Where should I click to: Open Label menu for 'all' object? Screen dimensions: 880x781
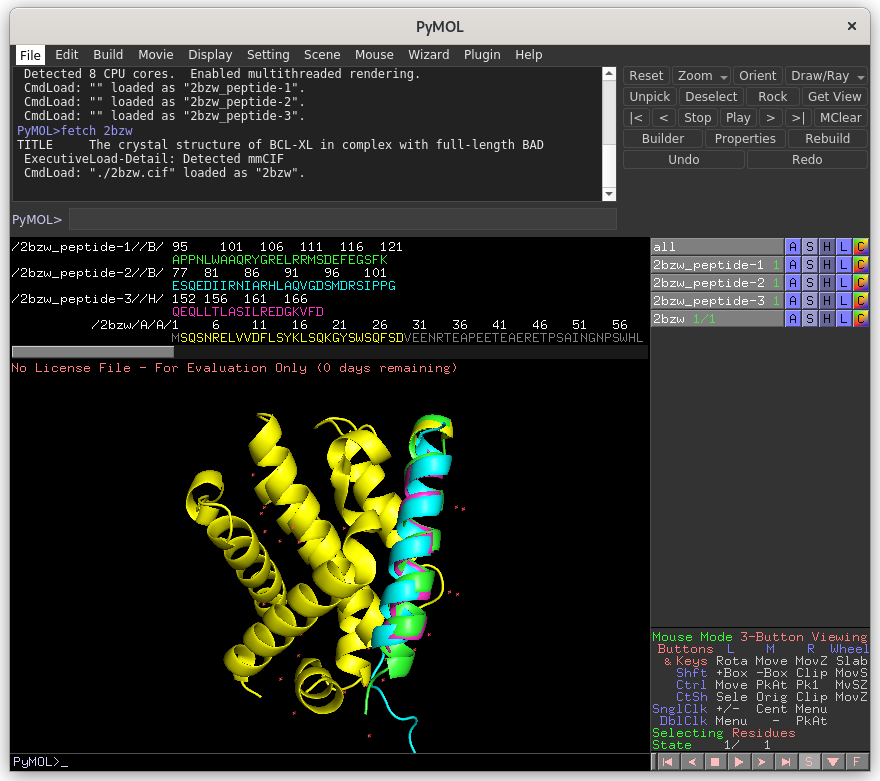click(x=844, y=246)
